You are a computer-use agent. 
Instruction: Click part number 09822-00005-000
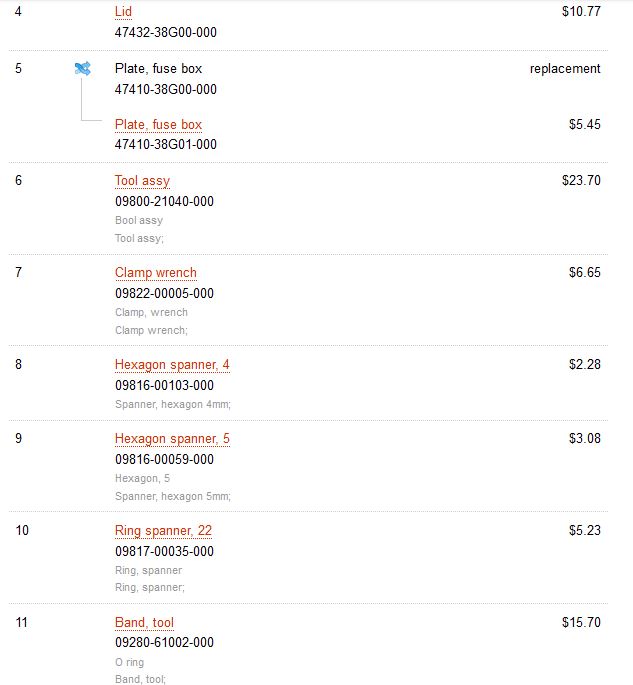pyautogui.click(x=164, y=293)
